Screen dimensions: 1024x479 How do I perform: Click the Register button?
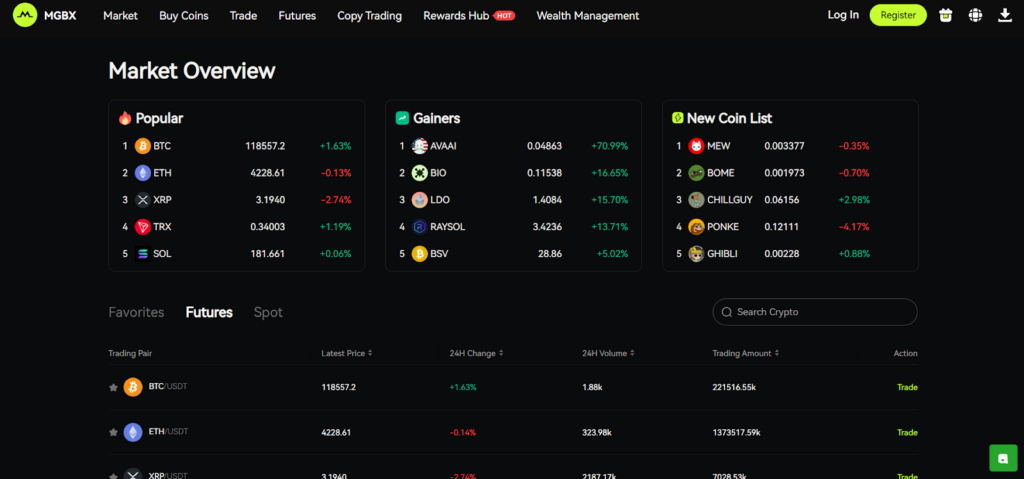pos(898,15)
